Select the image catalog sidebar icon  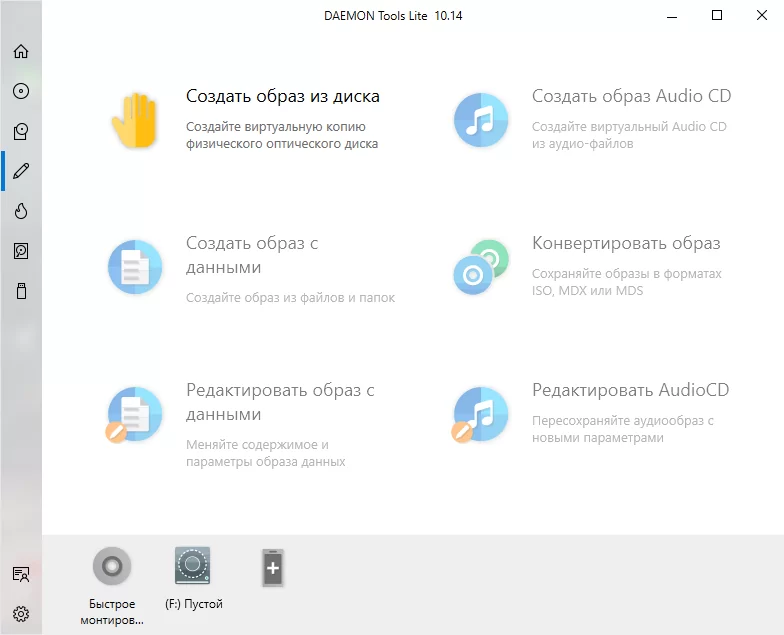[x=21, y=131]
